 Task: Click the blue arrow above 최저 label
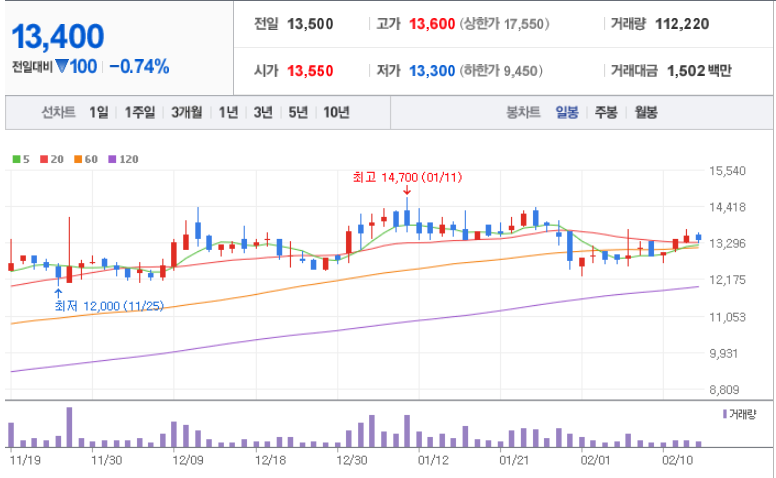(x=58, y=293)
